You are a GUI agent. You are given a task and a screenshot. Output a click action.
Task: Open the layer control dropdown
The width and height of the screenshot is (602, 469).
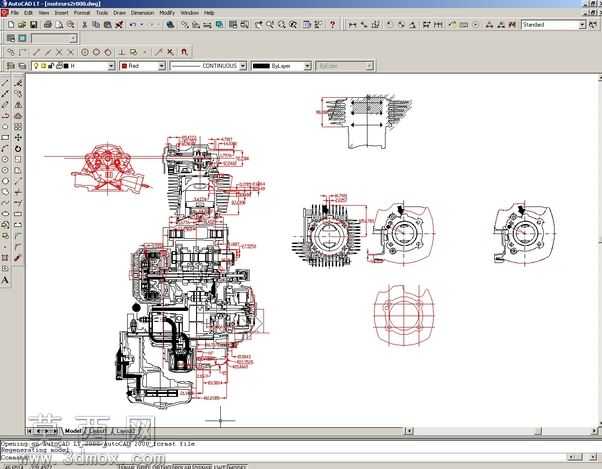pos(111,66)
